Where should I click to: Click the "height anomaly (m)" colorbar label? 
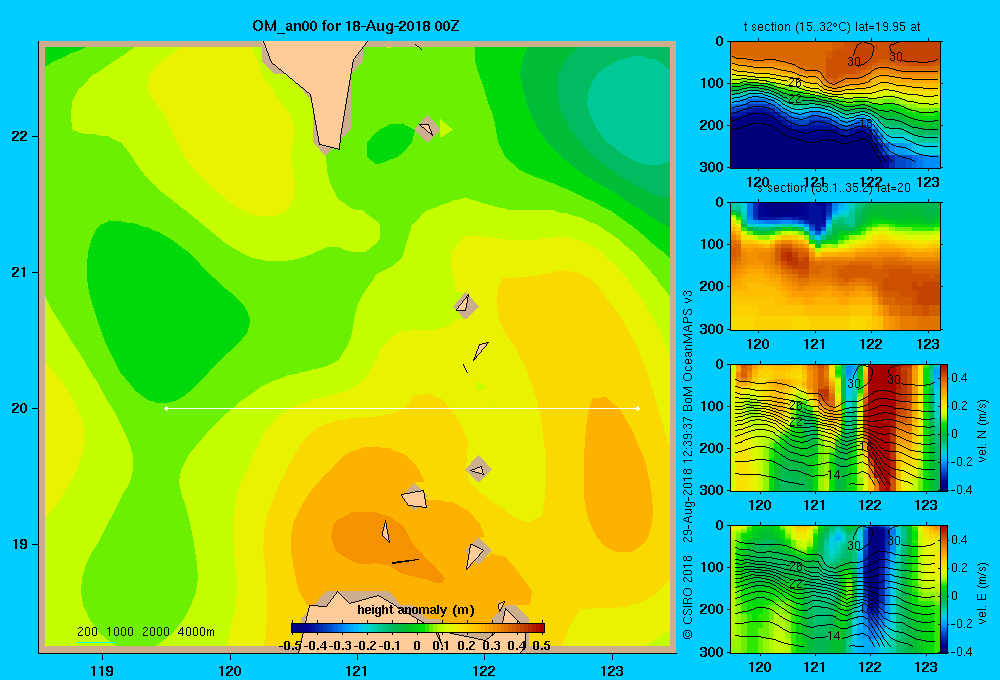pyautogui.click(x=416, y=610)
